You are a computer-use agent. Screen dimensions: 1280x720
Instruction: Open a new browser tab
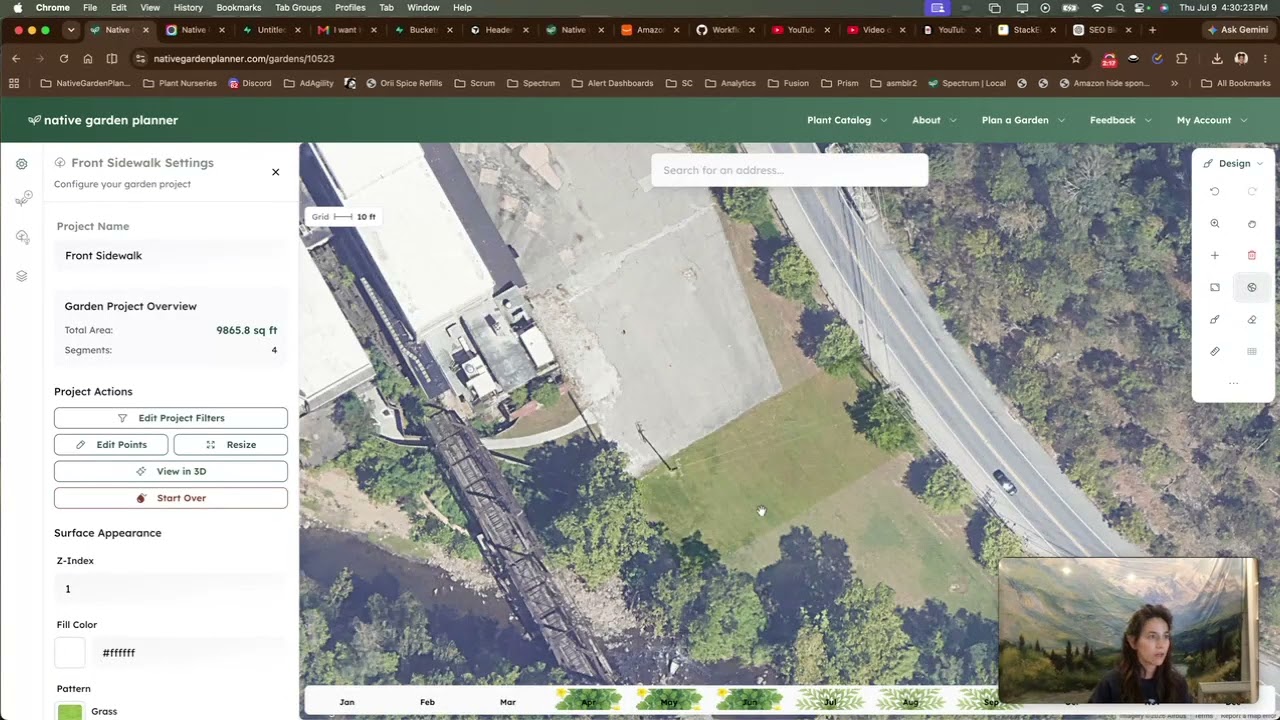click(x=1152, y=30)
